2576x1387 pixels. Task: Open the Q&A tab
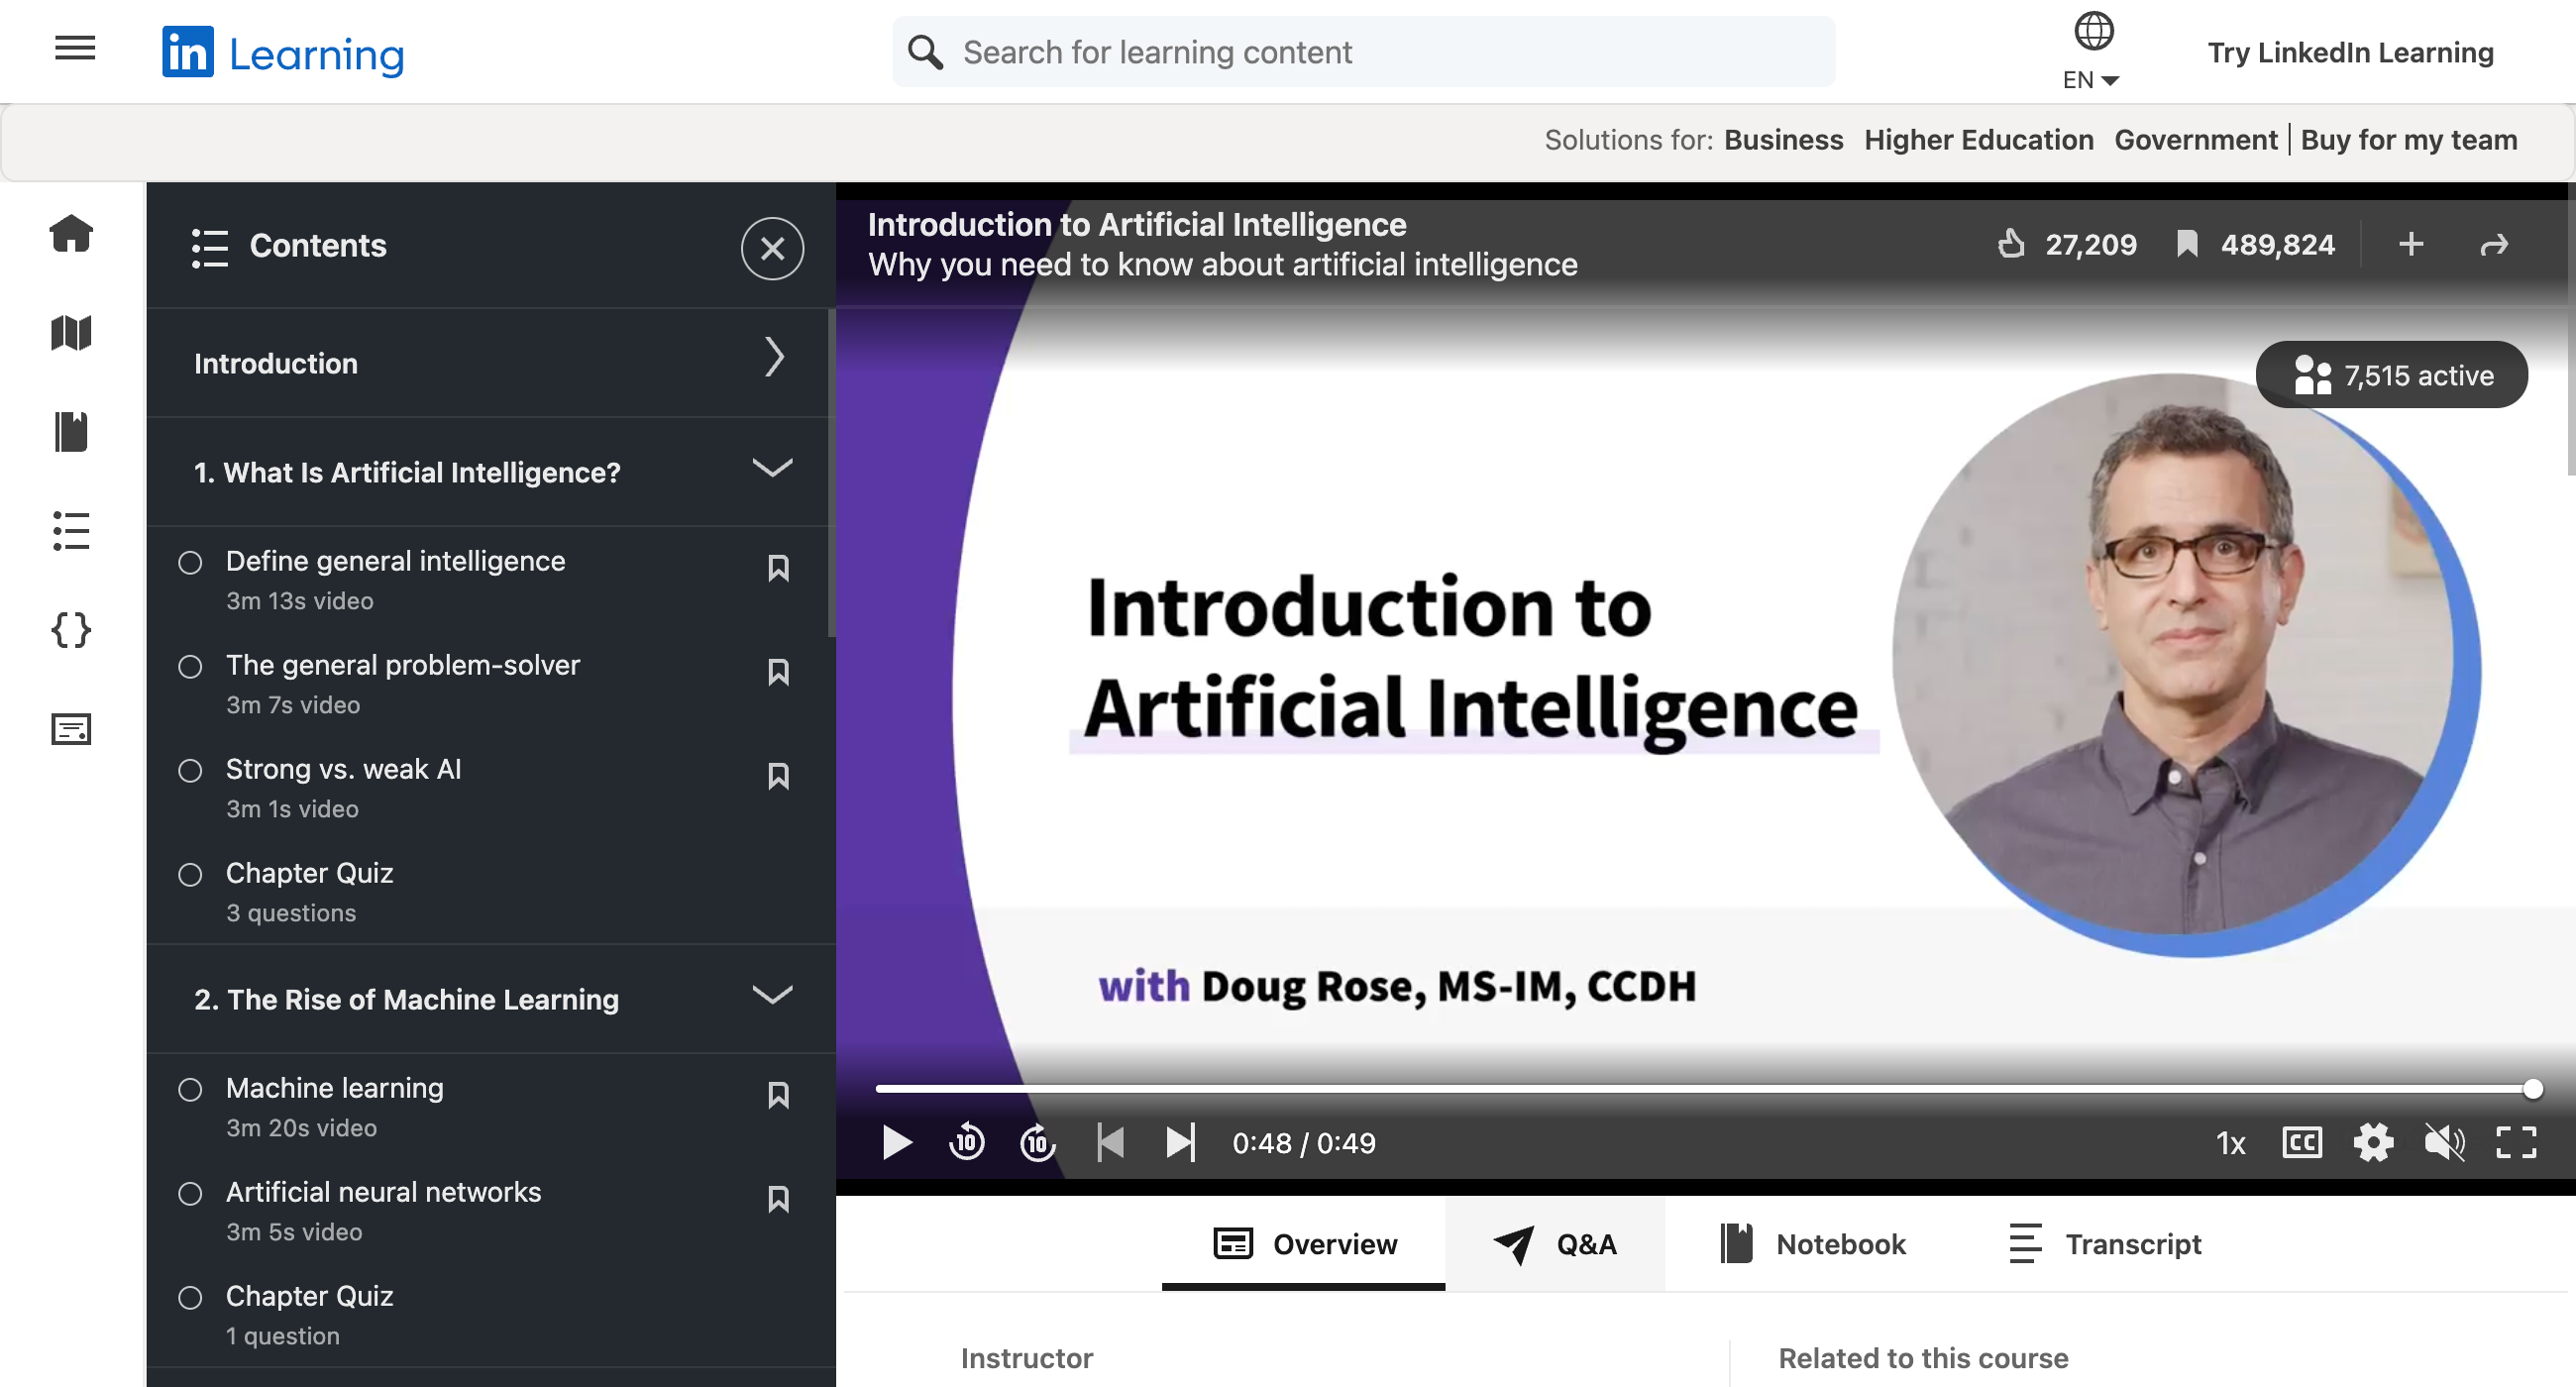tap(1556, 1244)
